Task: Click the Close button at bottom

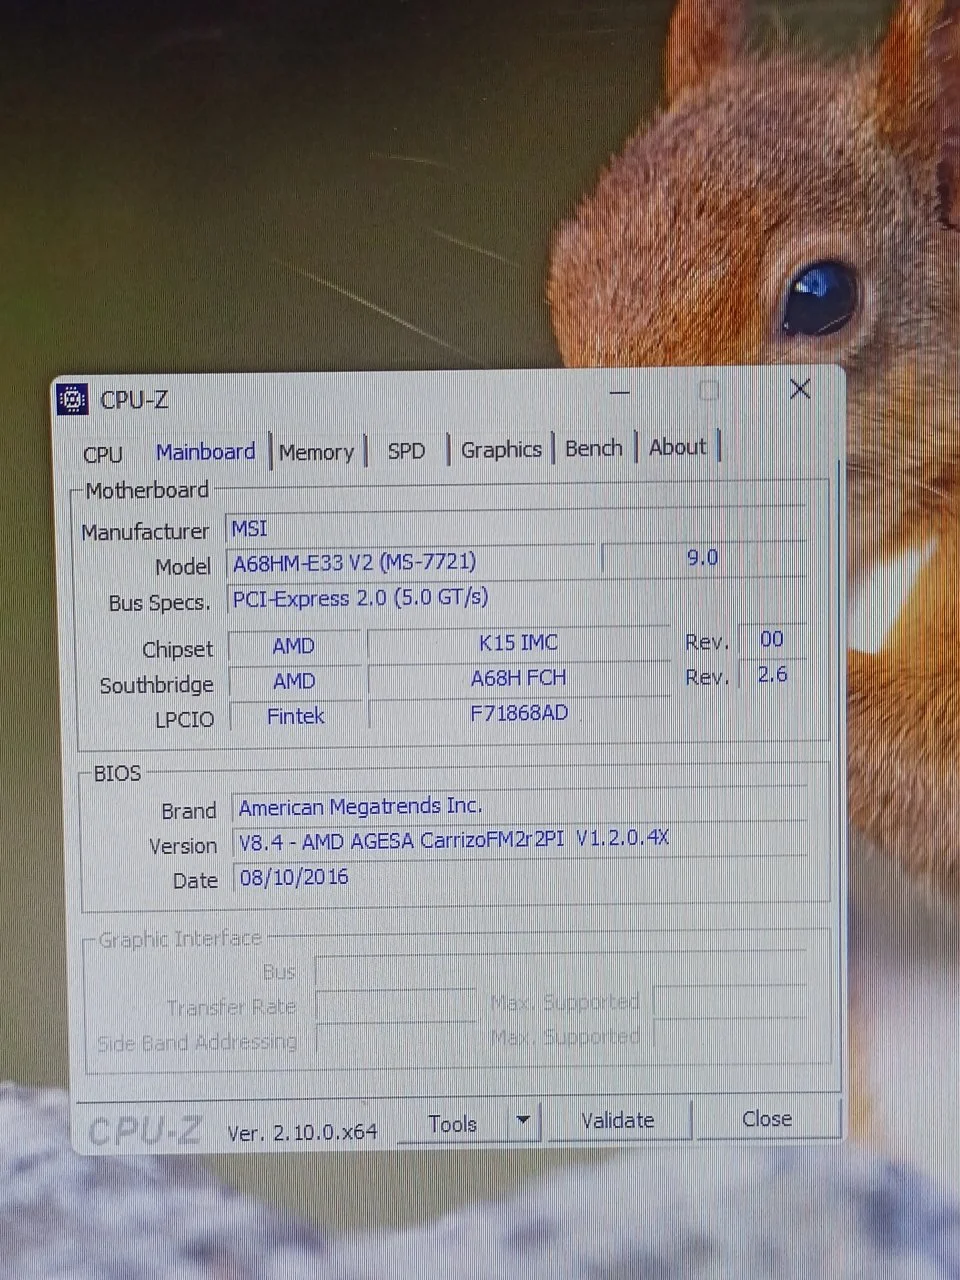Action: click(x=767, y=1119)
